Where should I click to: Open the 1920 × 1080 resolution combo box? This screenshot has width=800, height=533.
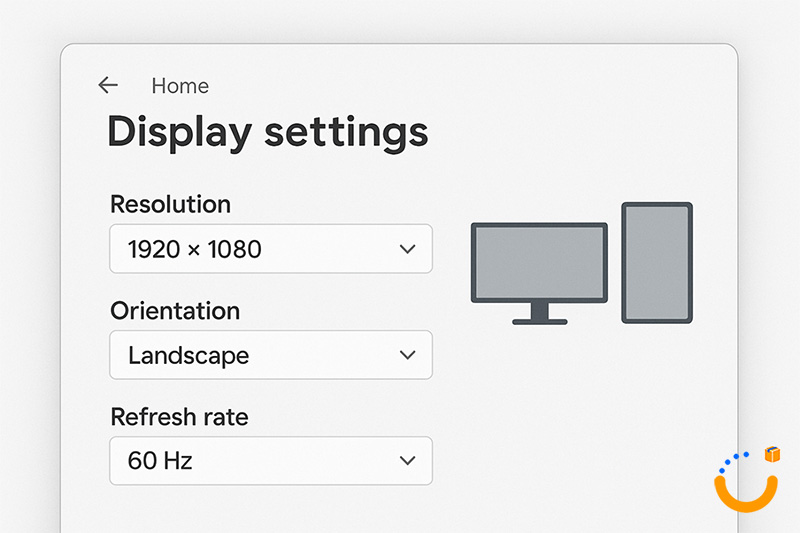[x=270, y=249]
